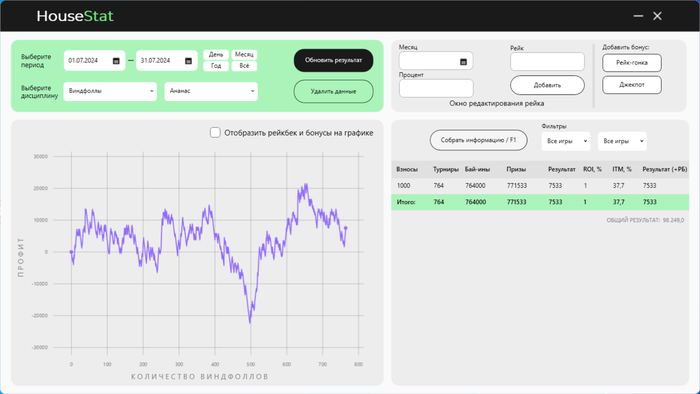The width and height of the screenshot is (700, 394).
Task: Open calendar picker for start date 01.07.2024
Action: coord(116,61)
